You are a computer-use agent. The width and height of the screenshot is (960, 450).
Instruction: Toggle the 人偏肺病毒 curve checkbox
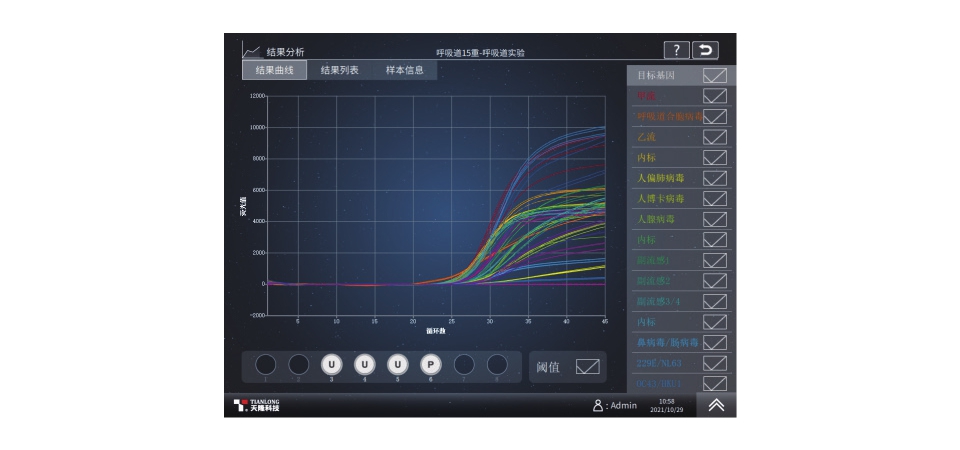point(715,178)
